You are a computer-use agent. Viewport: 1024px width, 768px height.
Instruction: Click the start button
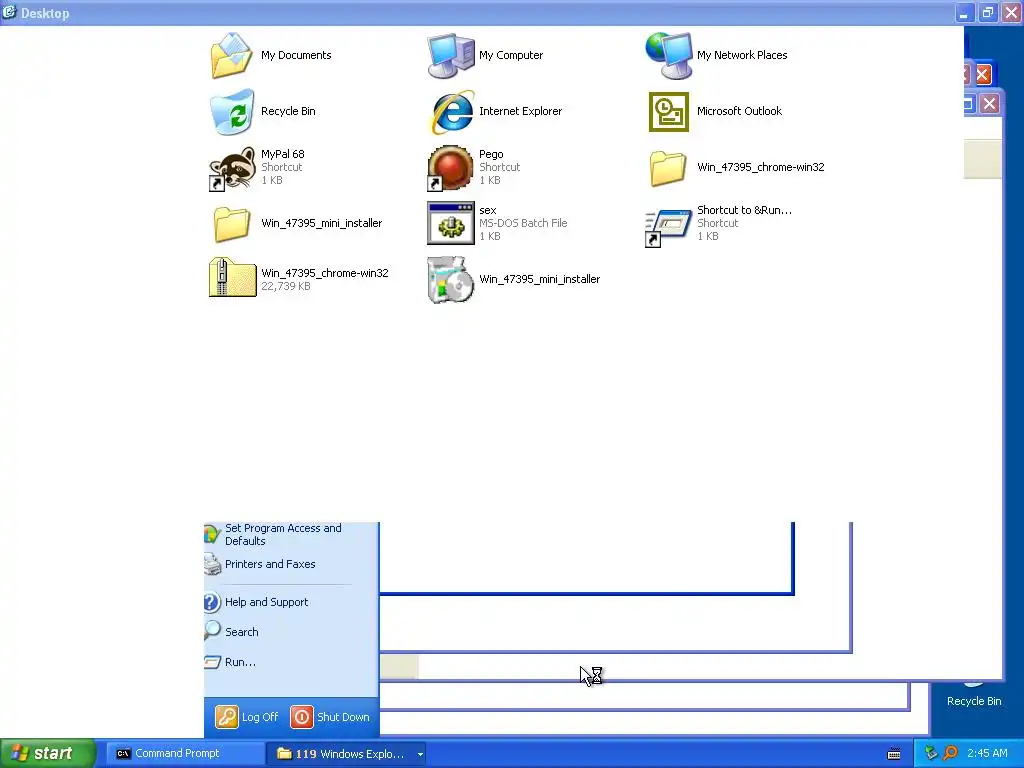tap(48, 754)
